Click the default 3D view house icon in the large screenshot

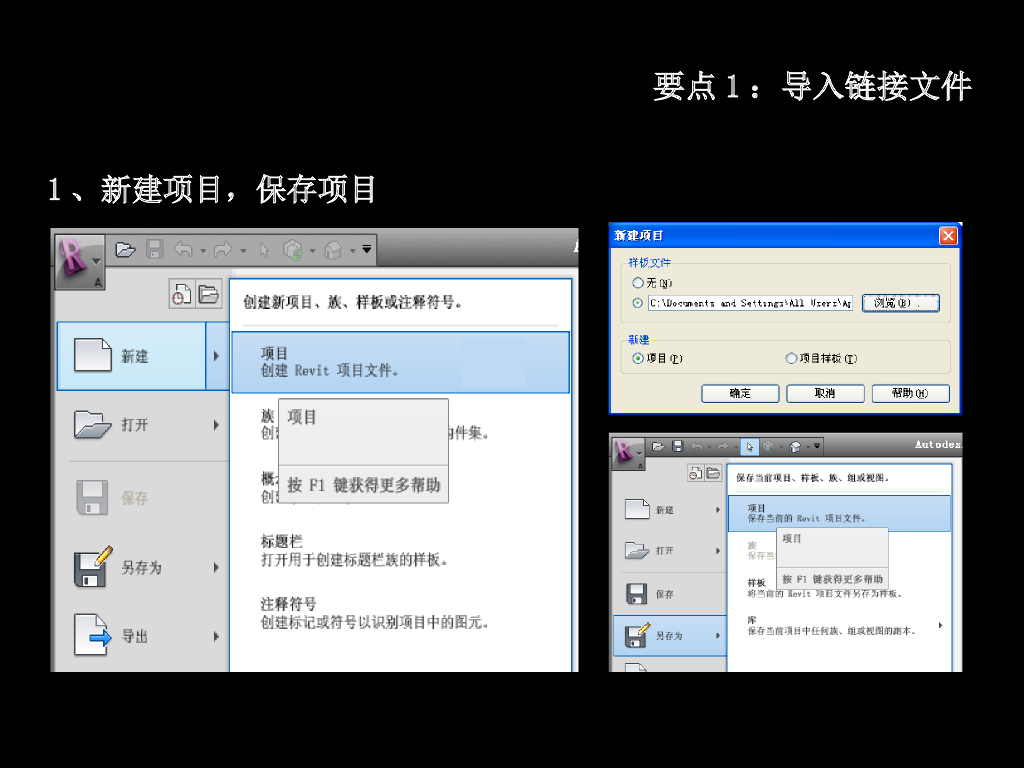pos(333,250)
